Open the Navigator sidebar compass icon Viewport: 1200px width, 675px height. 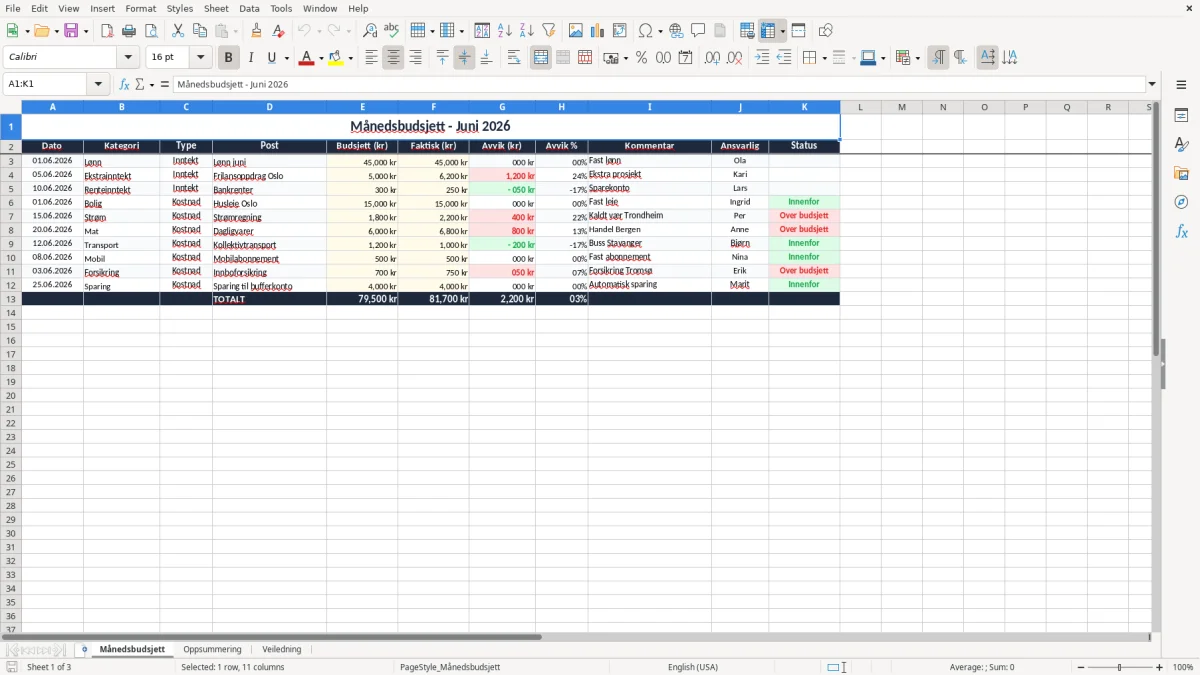pos(1181,202)
